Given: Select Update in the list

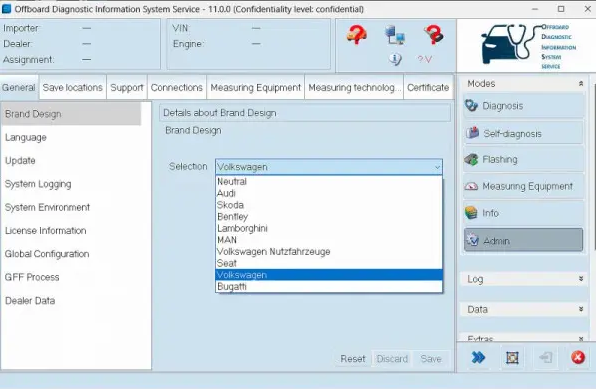Looking at the screenshot, I should [71, 160].
